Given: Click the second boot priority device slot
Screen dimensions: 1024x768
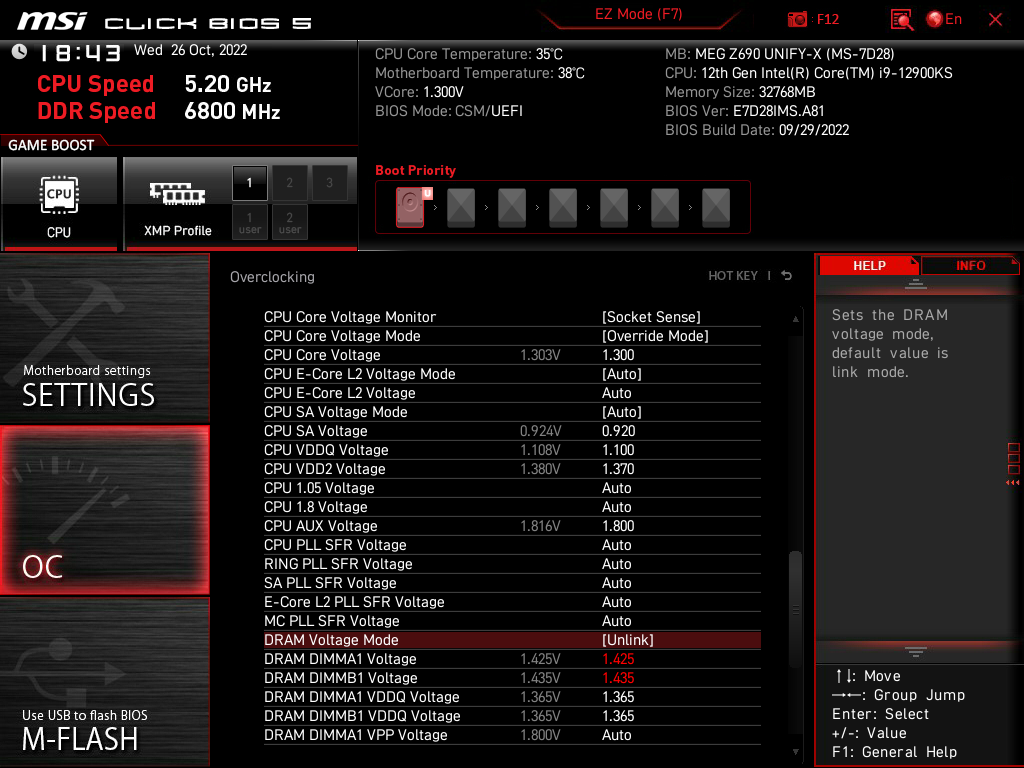Looking at the screenshot, I should click(461, 208).
